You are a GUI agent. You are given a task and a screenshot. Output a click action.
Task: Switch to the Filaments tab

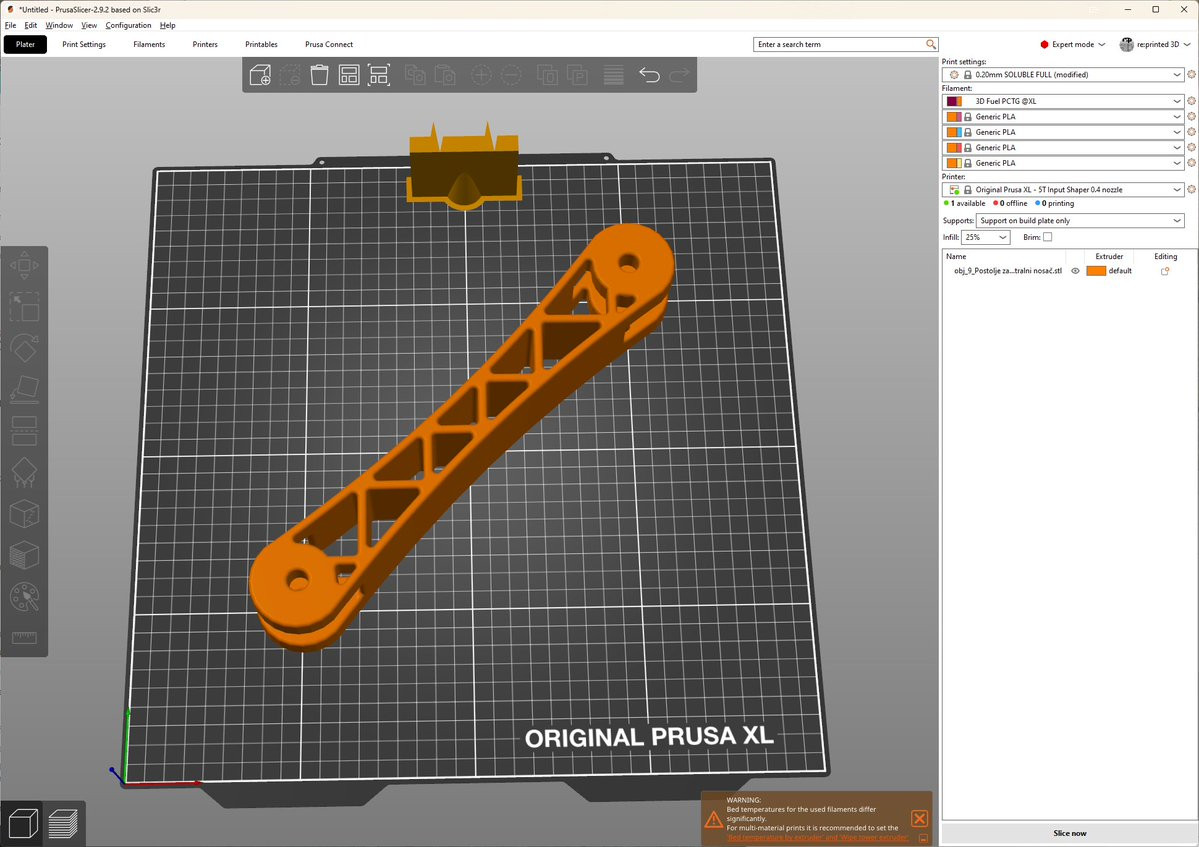pyautogui.click(x=149, y=44)
